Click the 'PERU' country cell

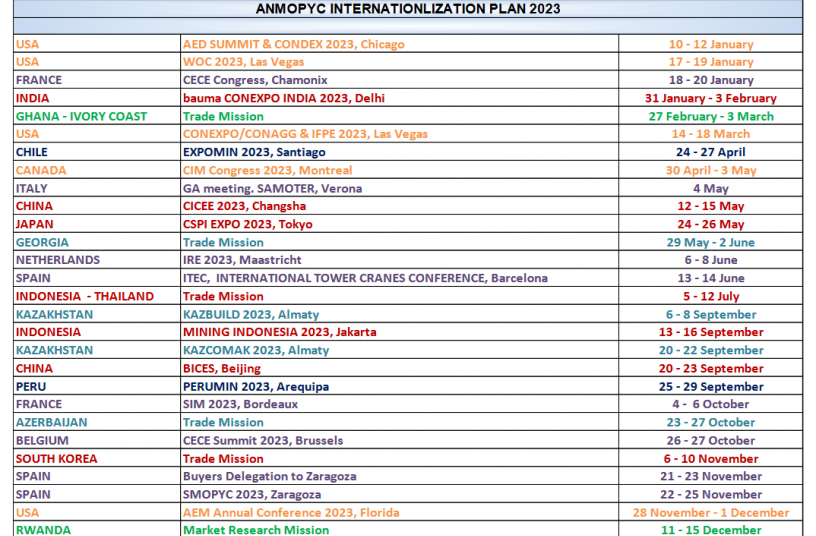97,387
